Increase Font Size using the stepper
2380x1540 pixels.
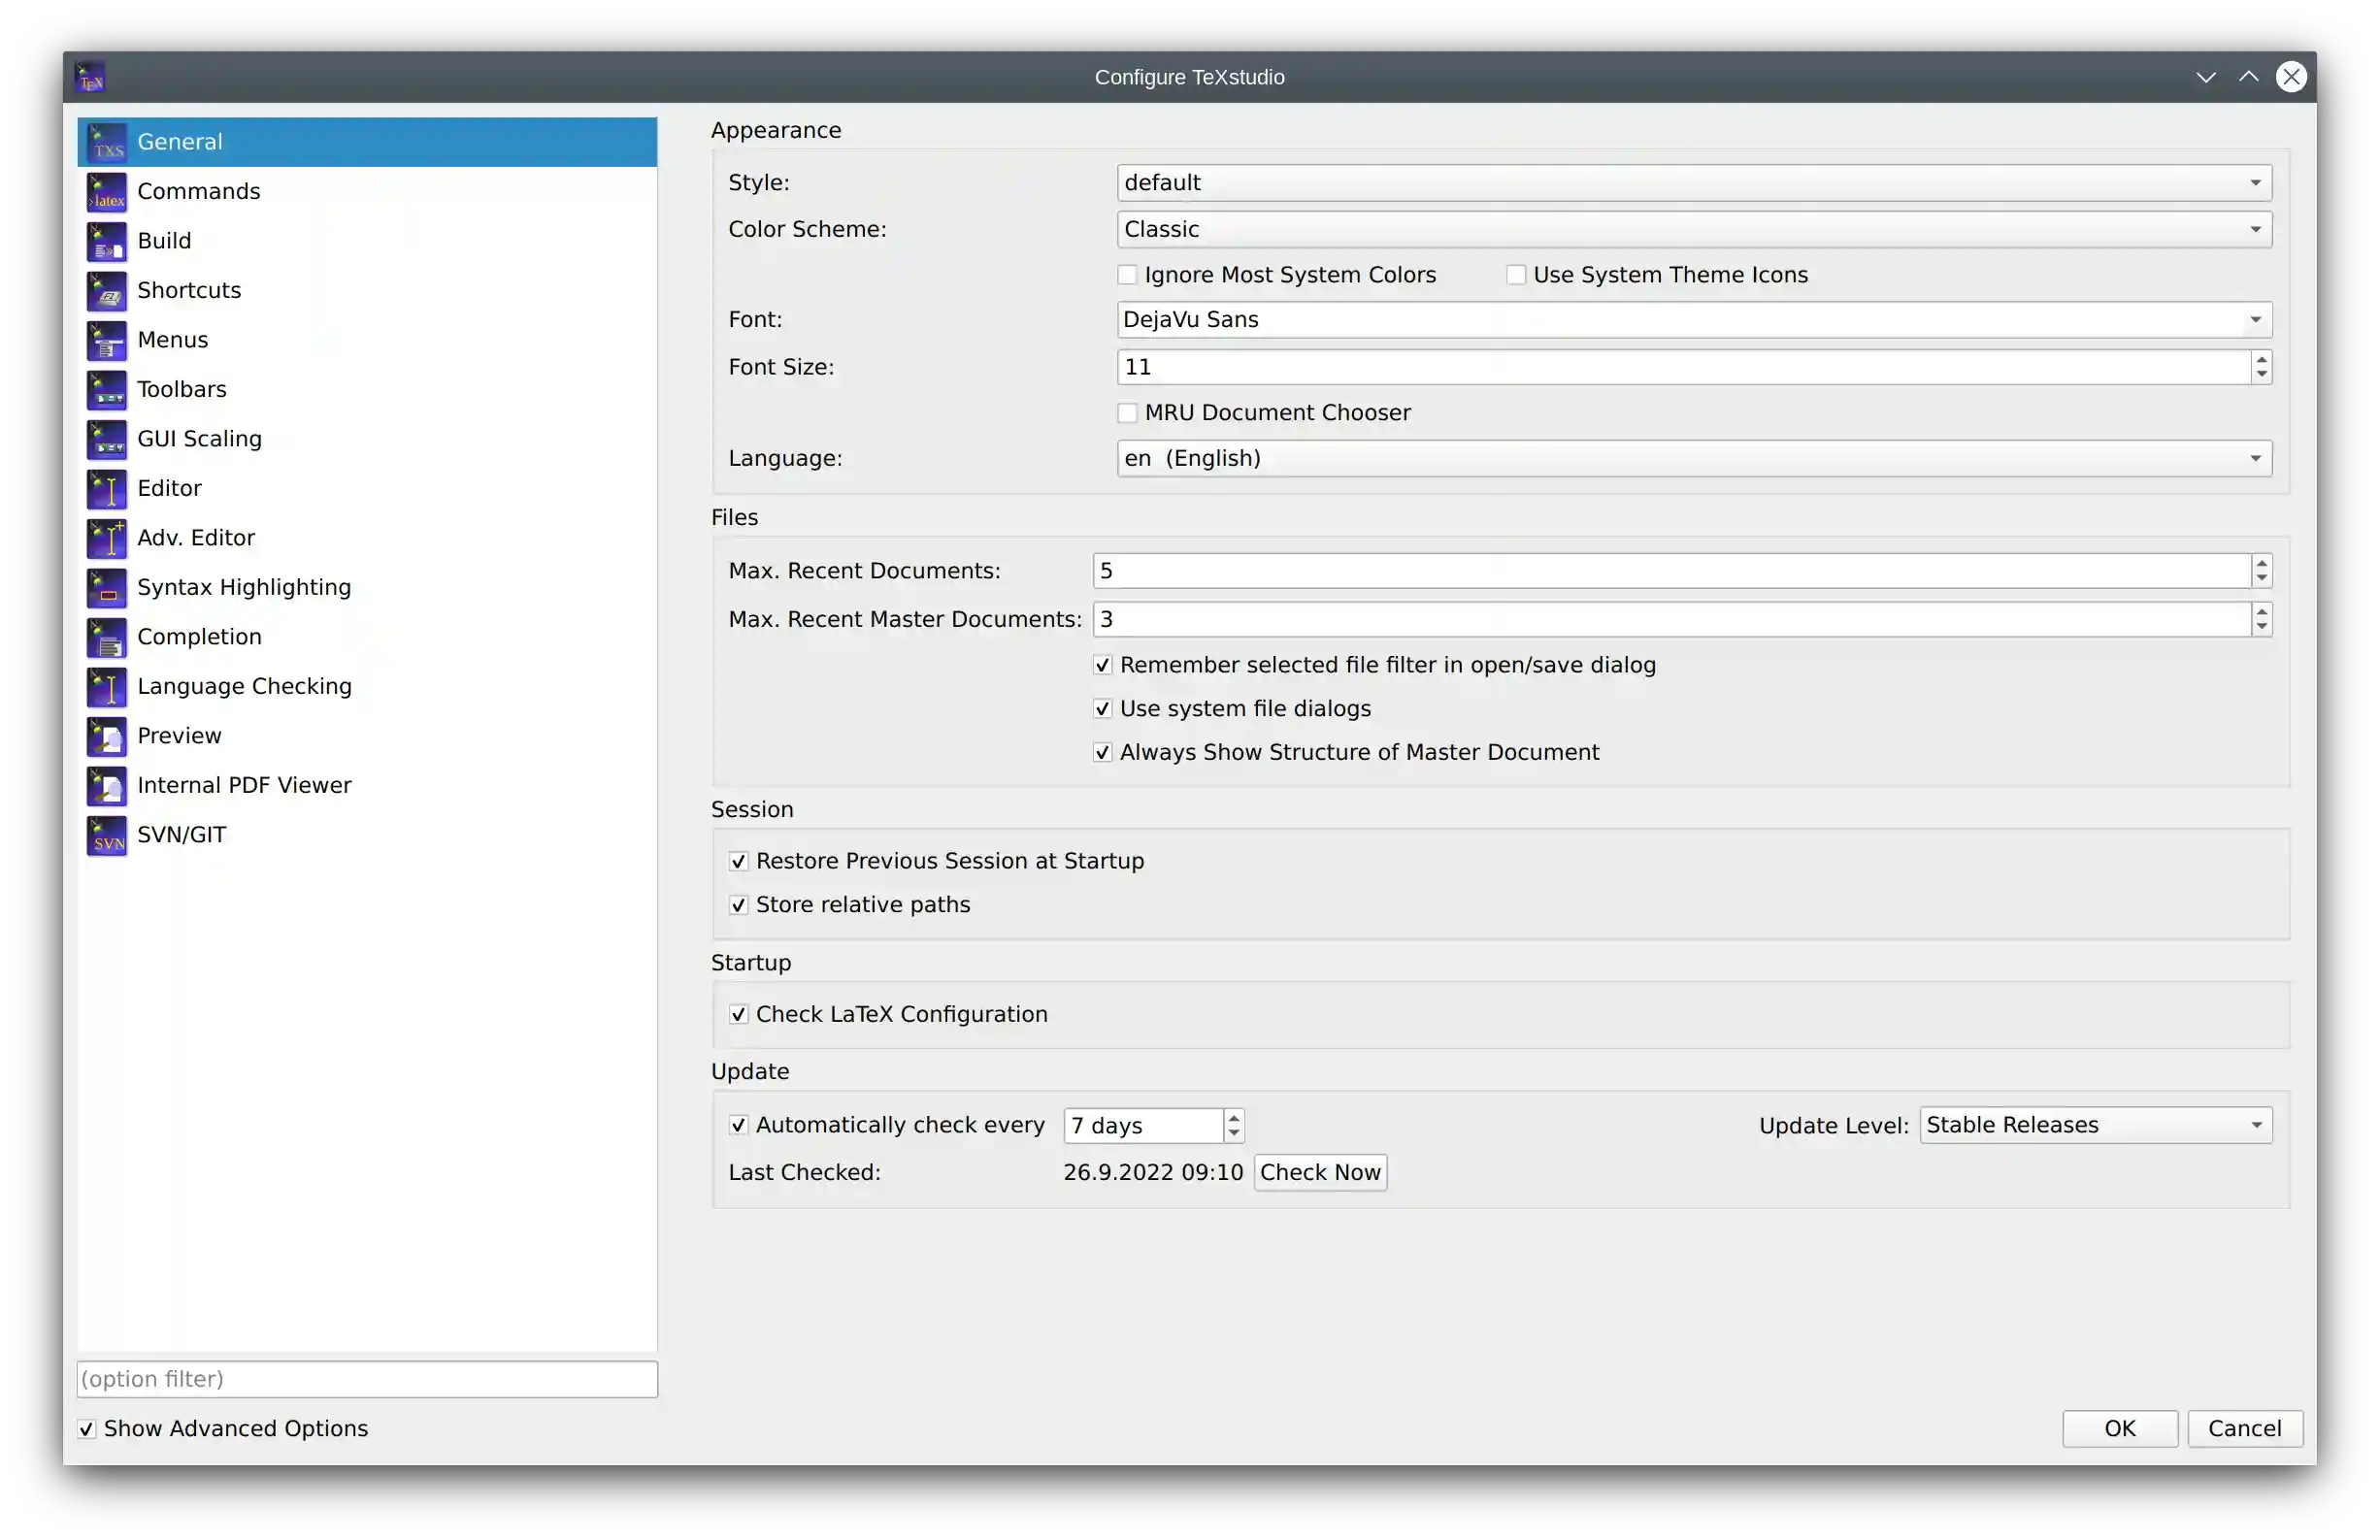(x=2260, y=361)
